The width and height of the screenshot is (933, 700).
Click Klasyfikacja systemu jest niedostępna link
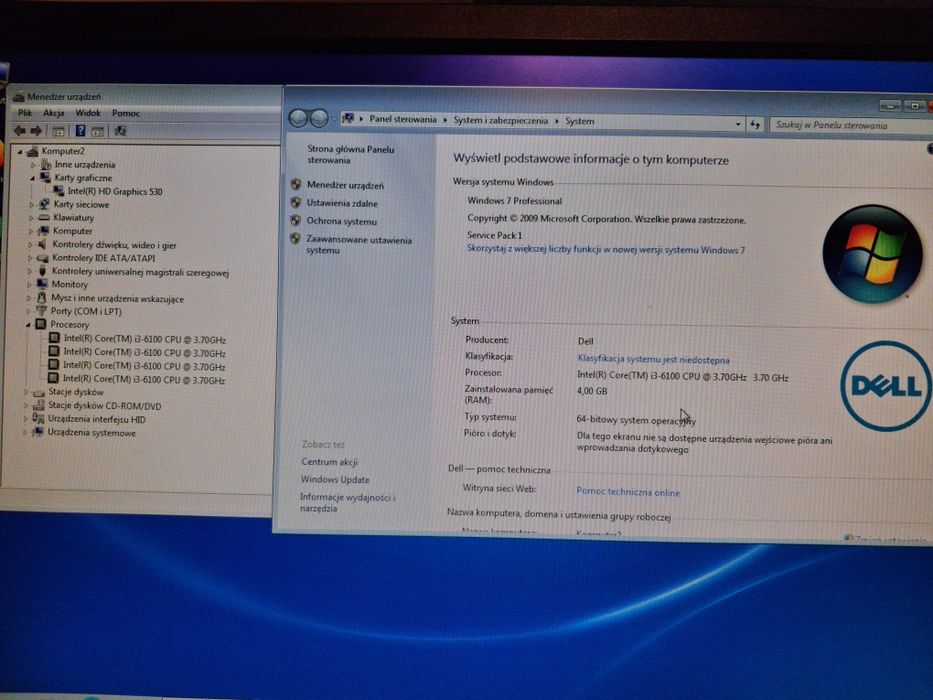pos(653,360)
